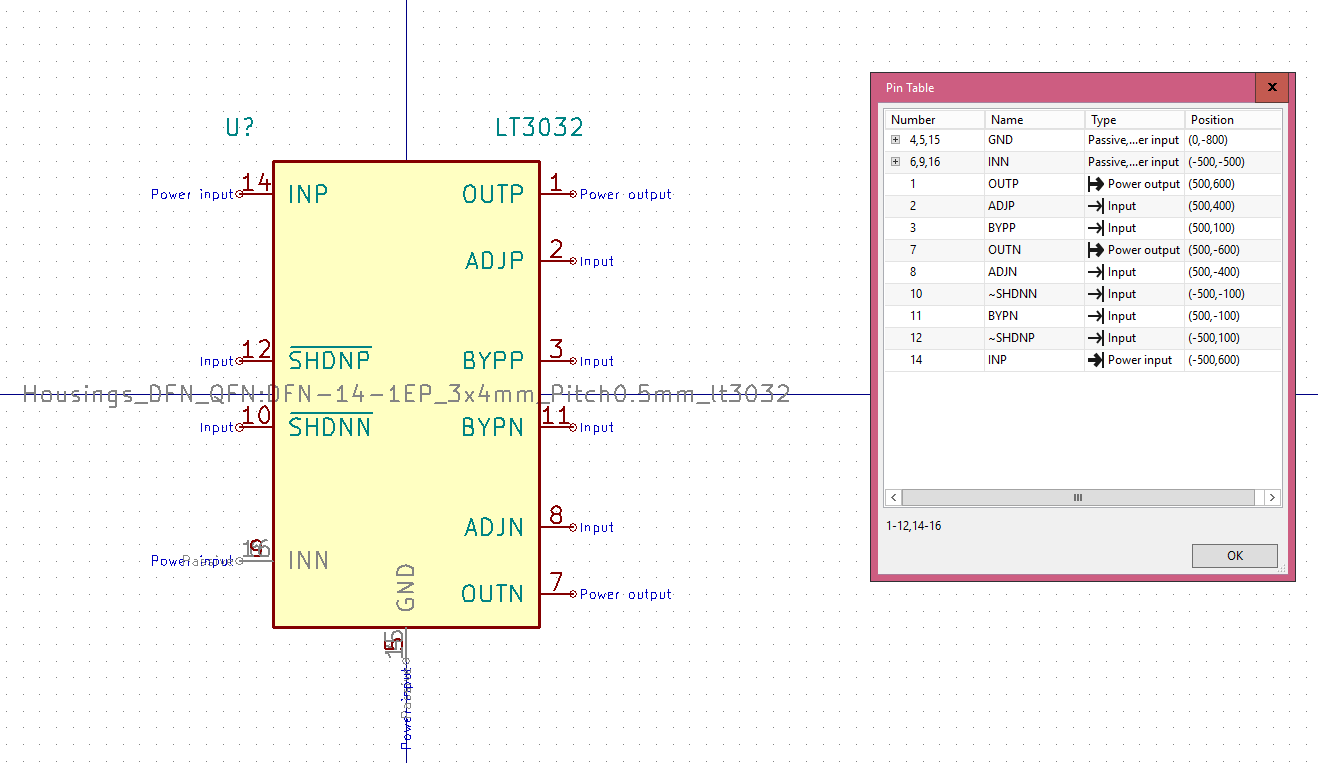Click the Power input icon for pin INP
Viewport: 1318px width, 763px height.
1097,359
